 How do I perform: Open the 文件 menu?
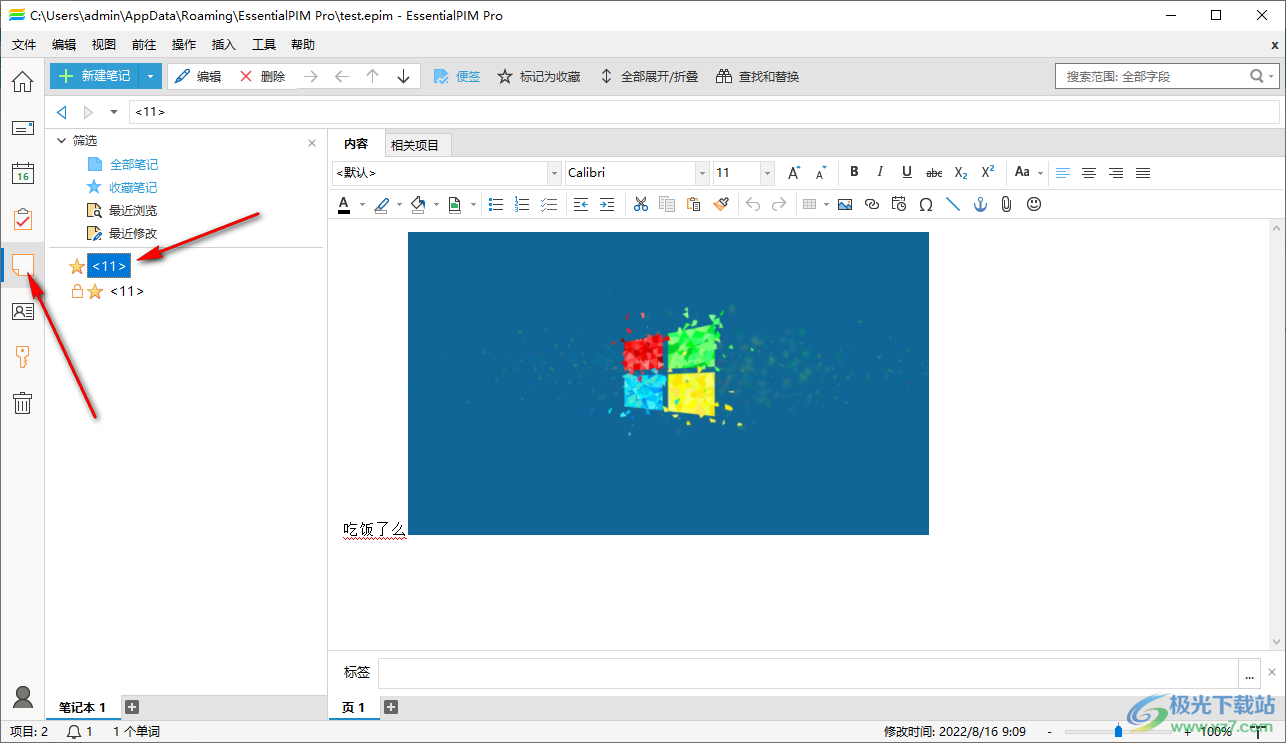coord(24,45)
